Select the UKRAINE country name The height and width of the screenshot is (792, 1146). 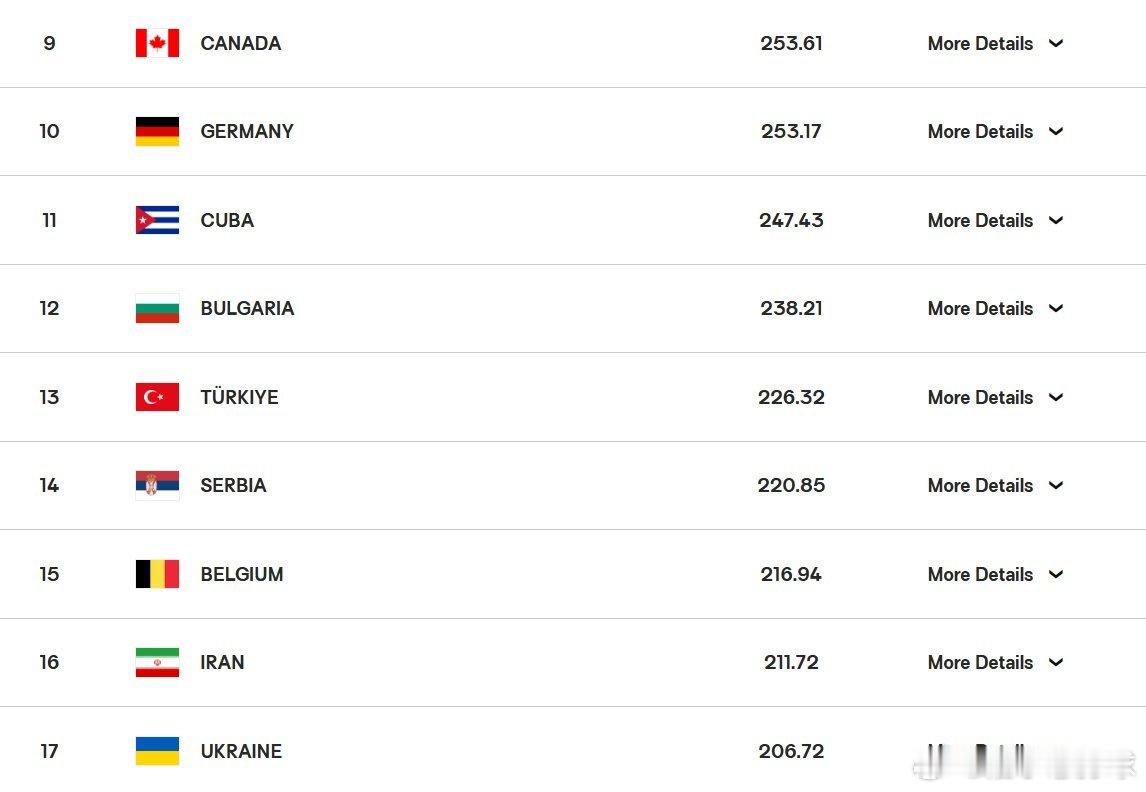point(241,751)
